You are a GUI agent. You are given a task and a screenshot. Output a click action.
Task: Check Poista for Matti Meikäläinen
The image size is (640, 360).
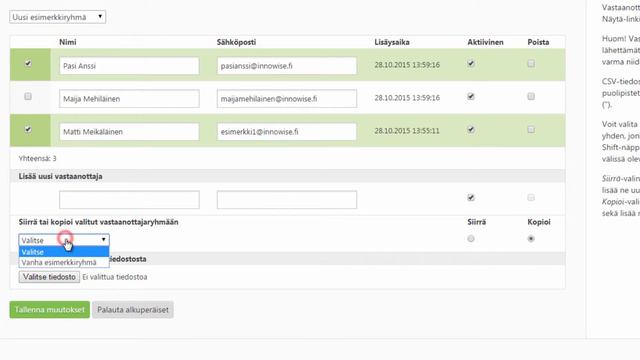pyautogui.click(x=531, y=130)
